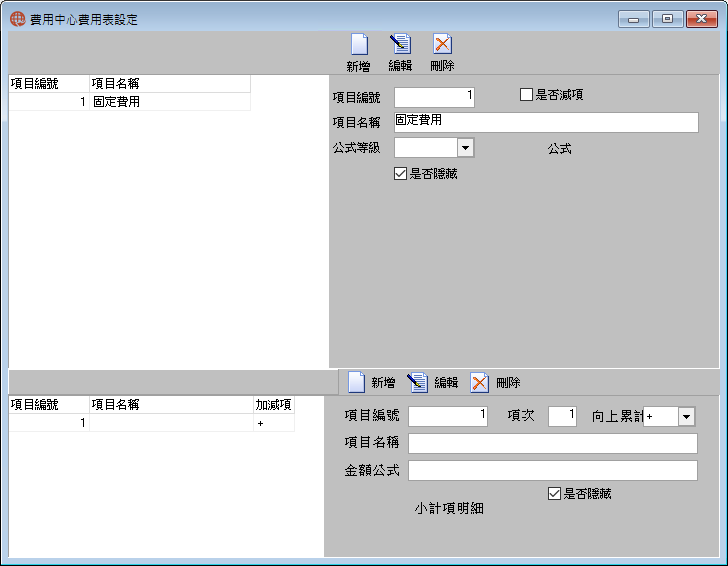This screenshot has height=566, width=728.
Task: Click the lower 編輯 text label
Action: pos(446,383)
